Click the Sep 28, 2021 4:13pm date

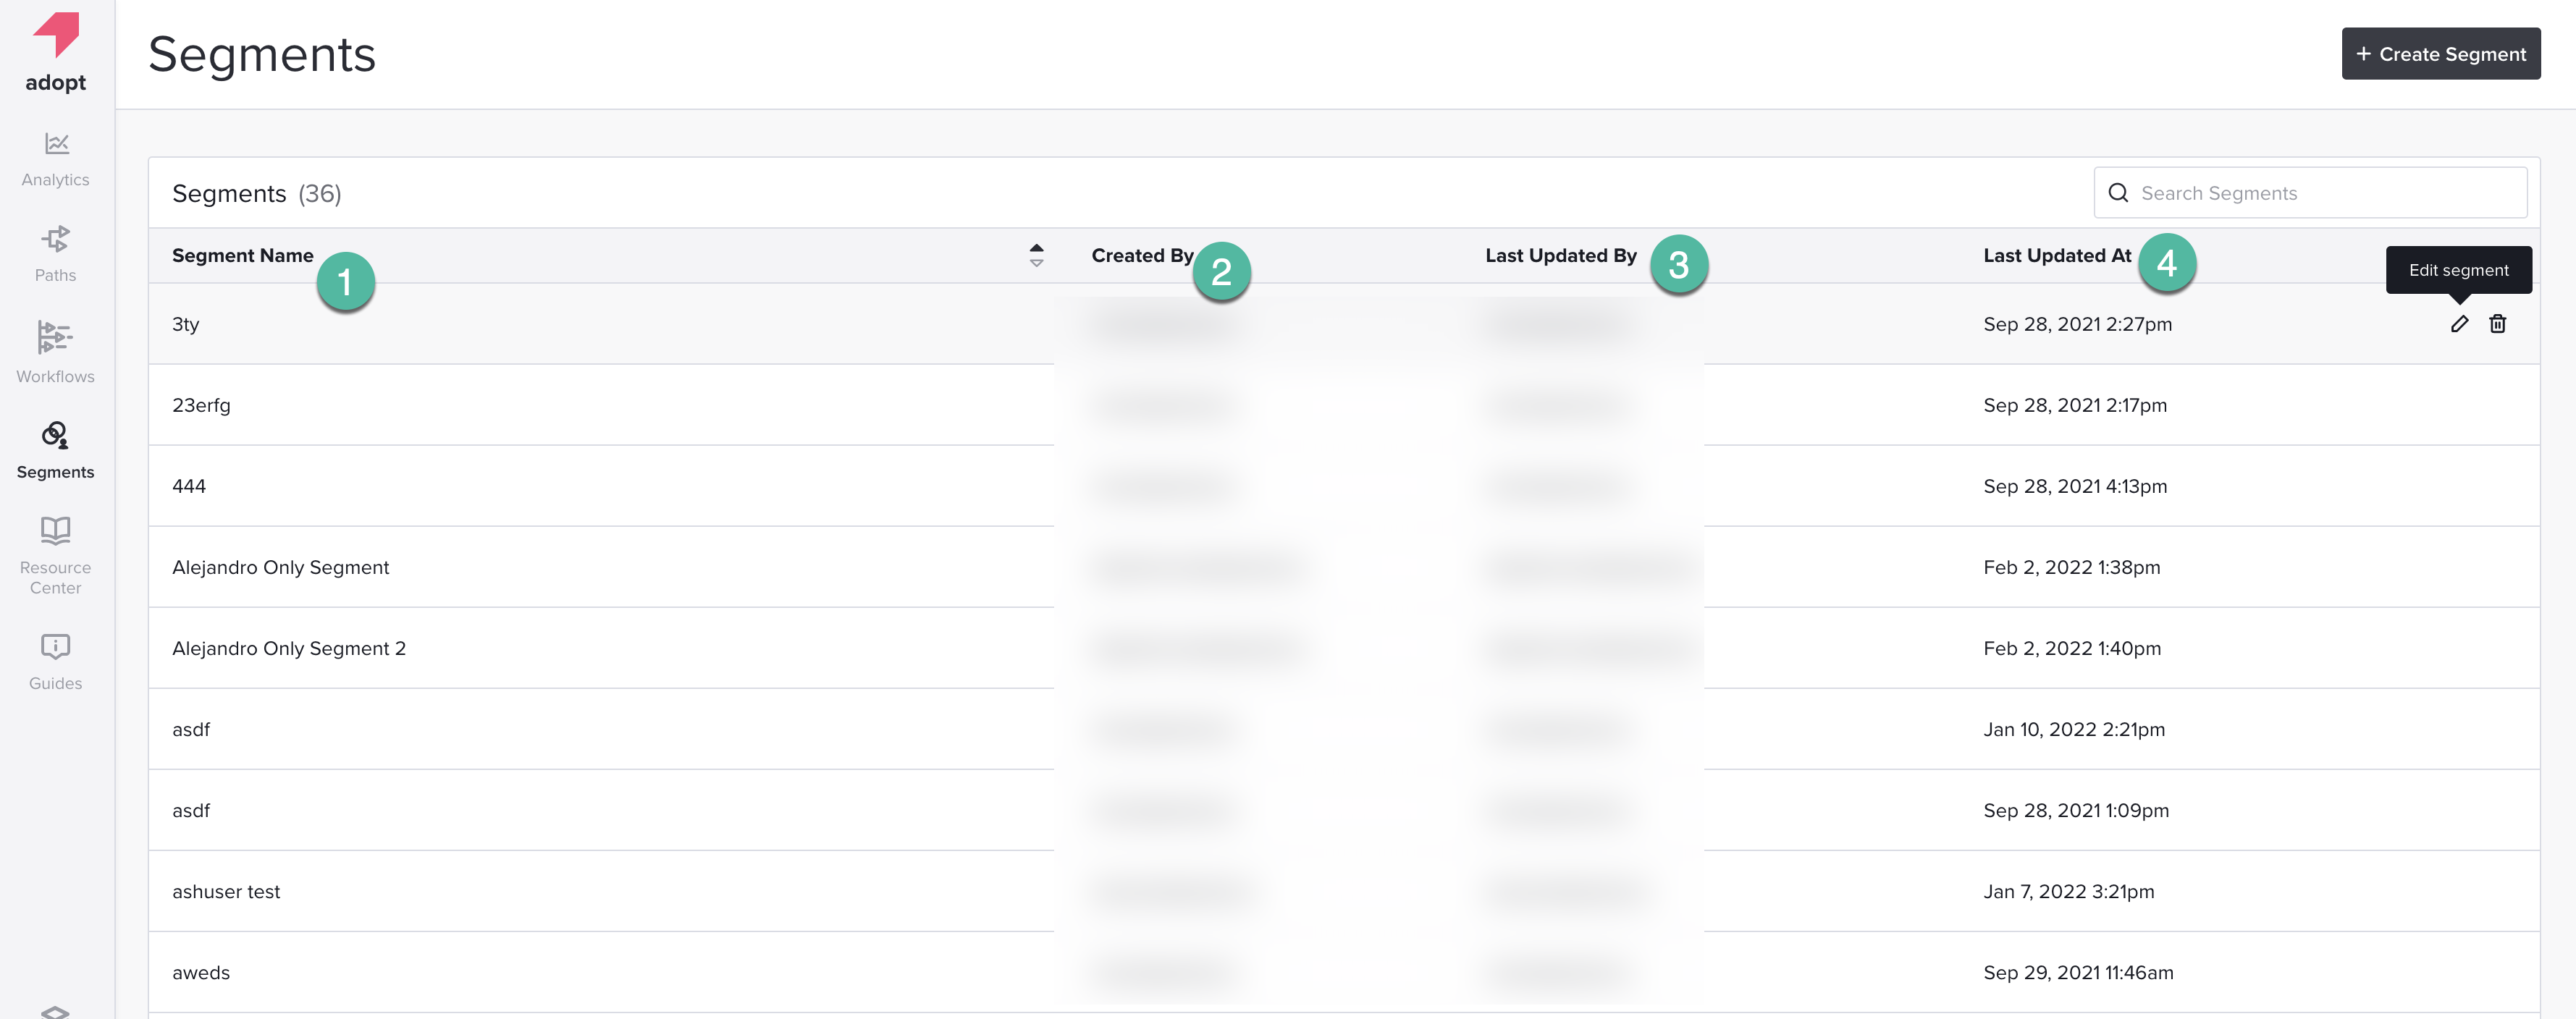[x=2075, y=485]
